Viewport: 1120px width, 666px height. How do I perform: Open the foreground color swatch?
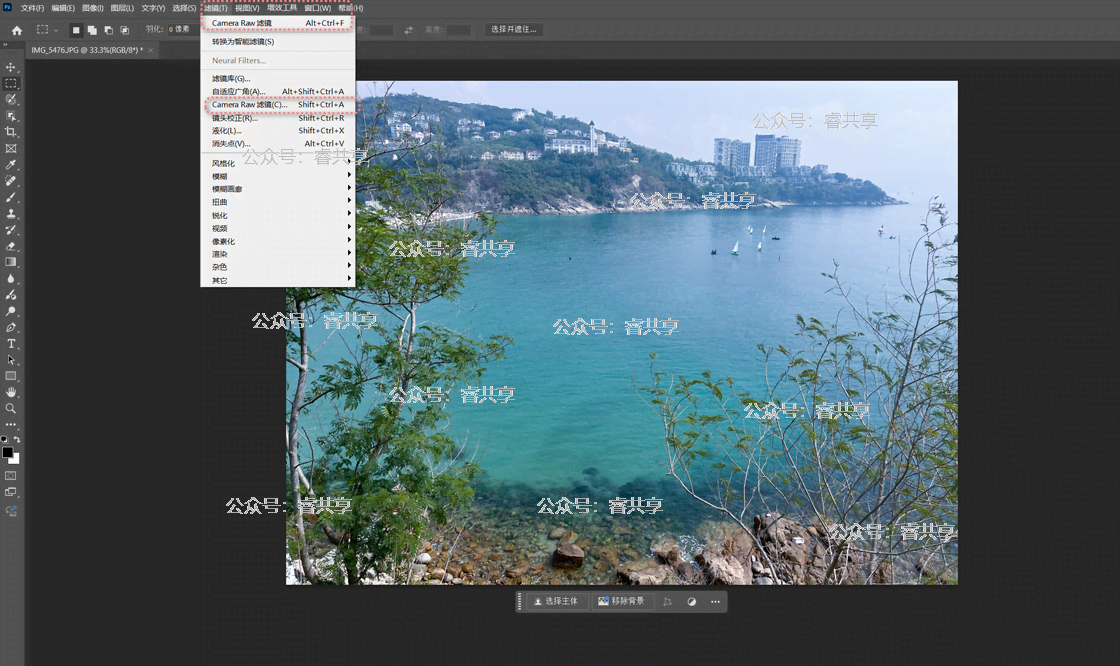8,453
